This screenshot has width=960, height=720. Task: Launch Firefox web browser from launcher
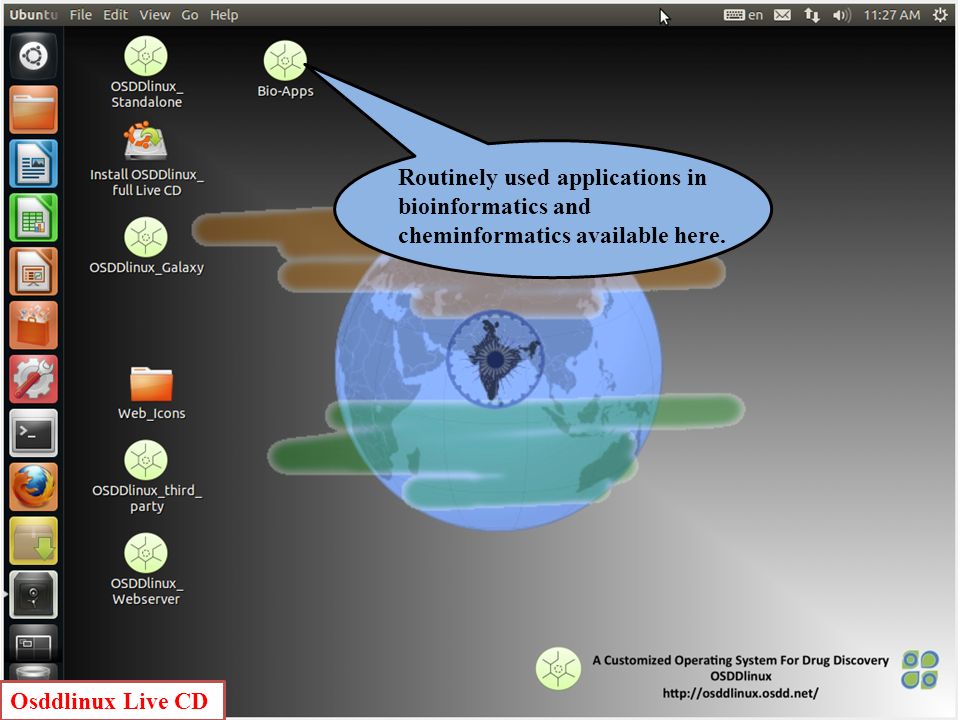(33, 487)
